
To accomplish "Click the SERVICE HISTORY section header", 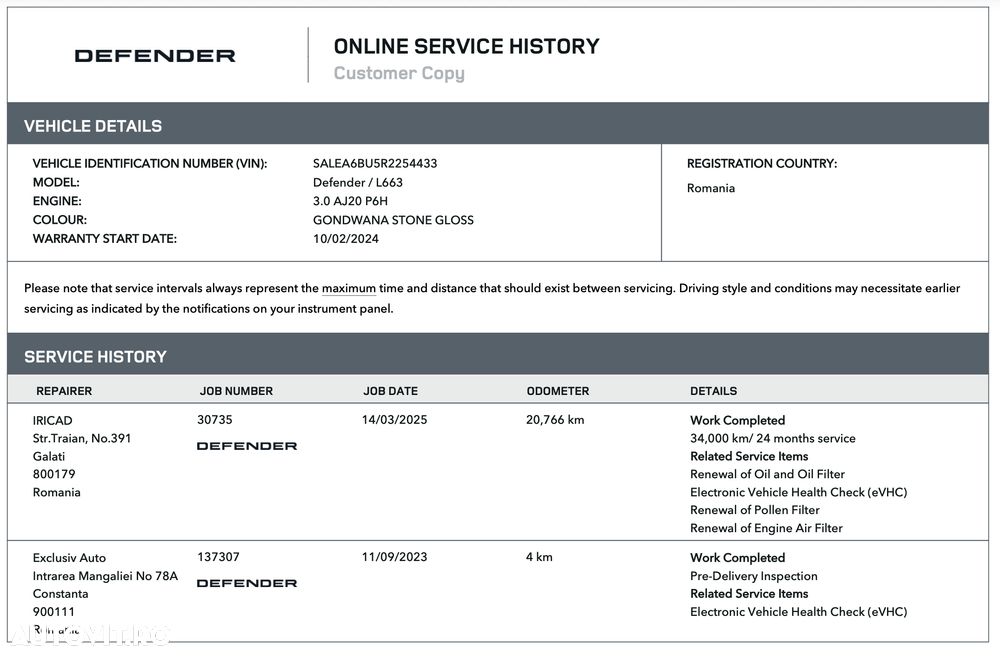I will (x=95, y=357).
